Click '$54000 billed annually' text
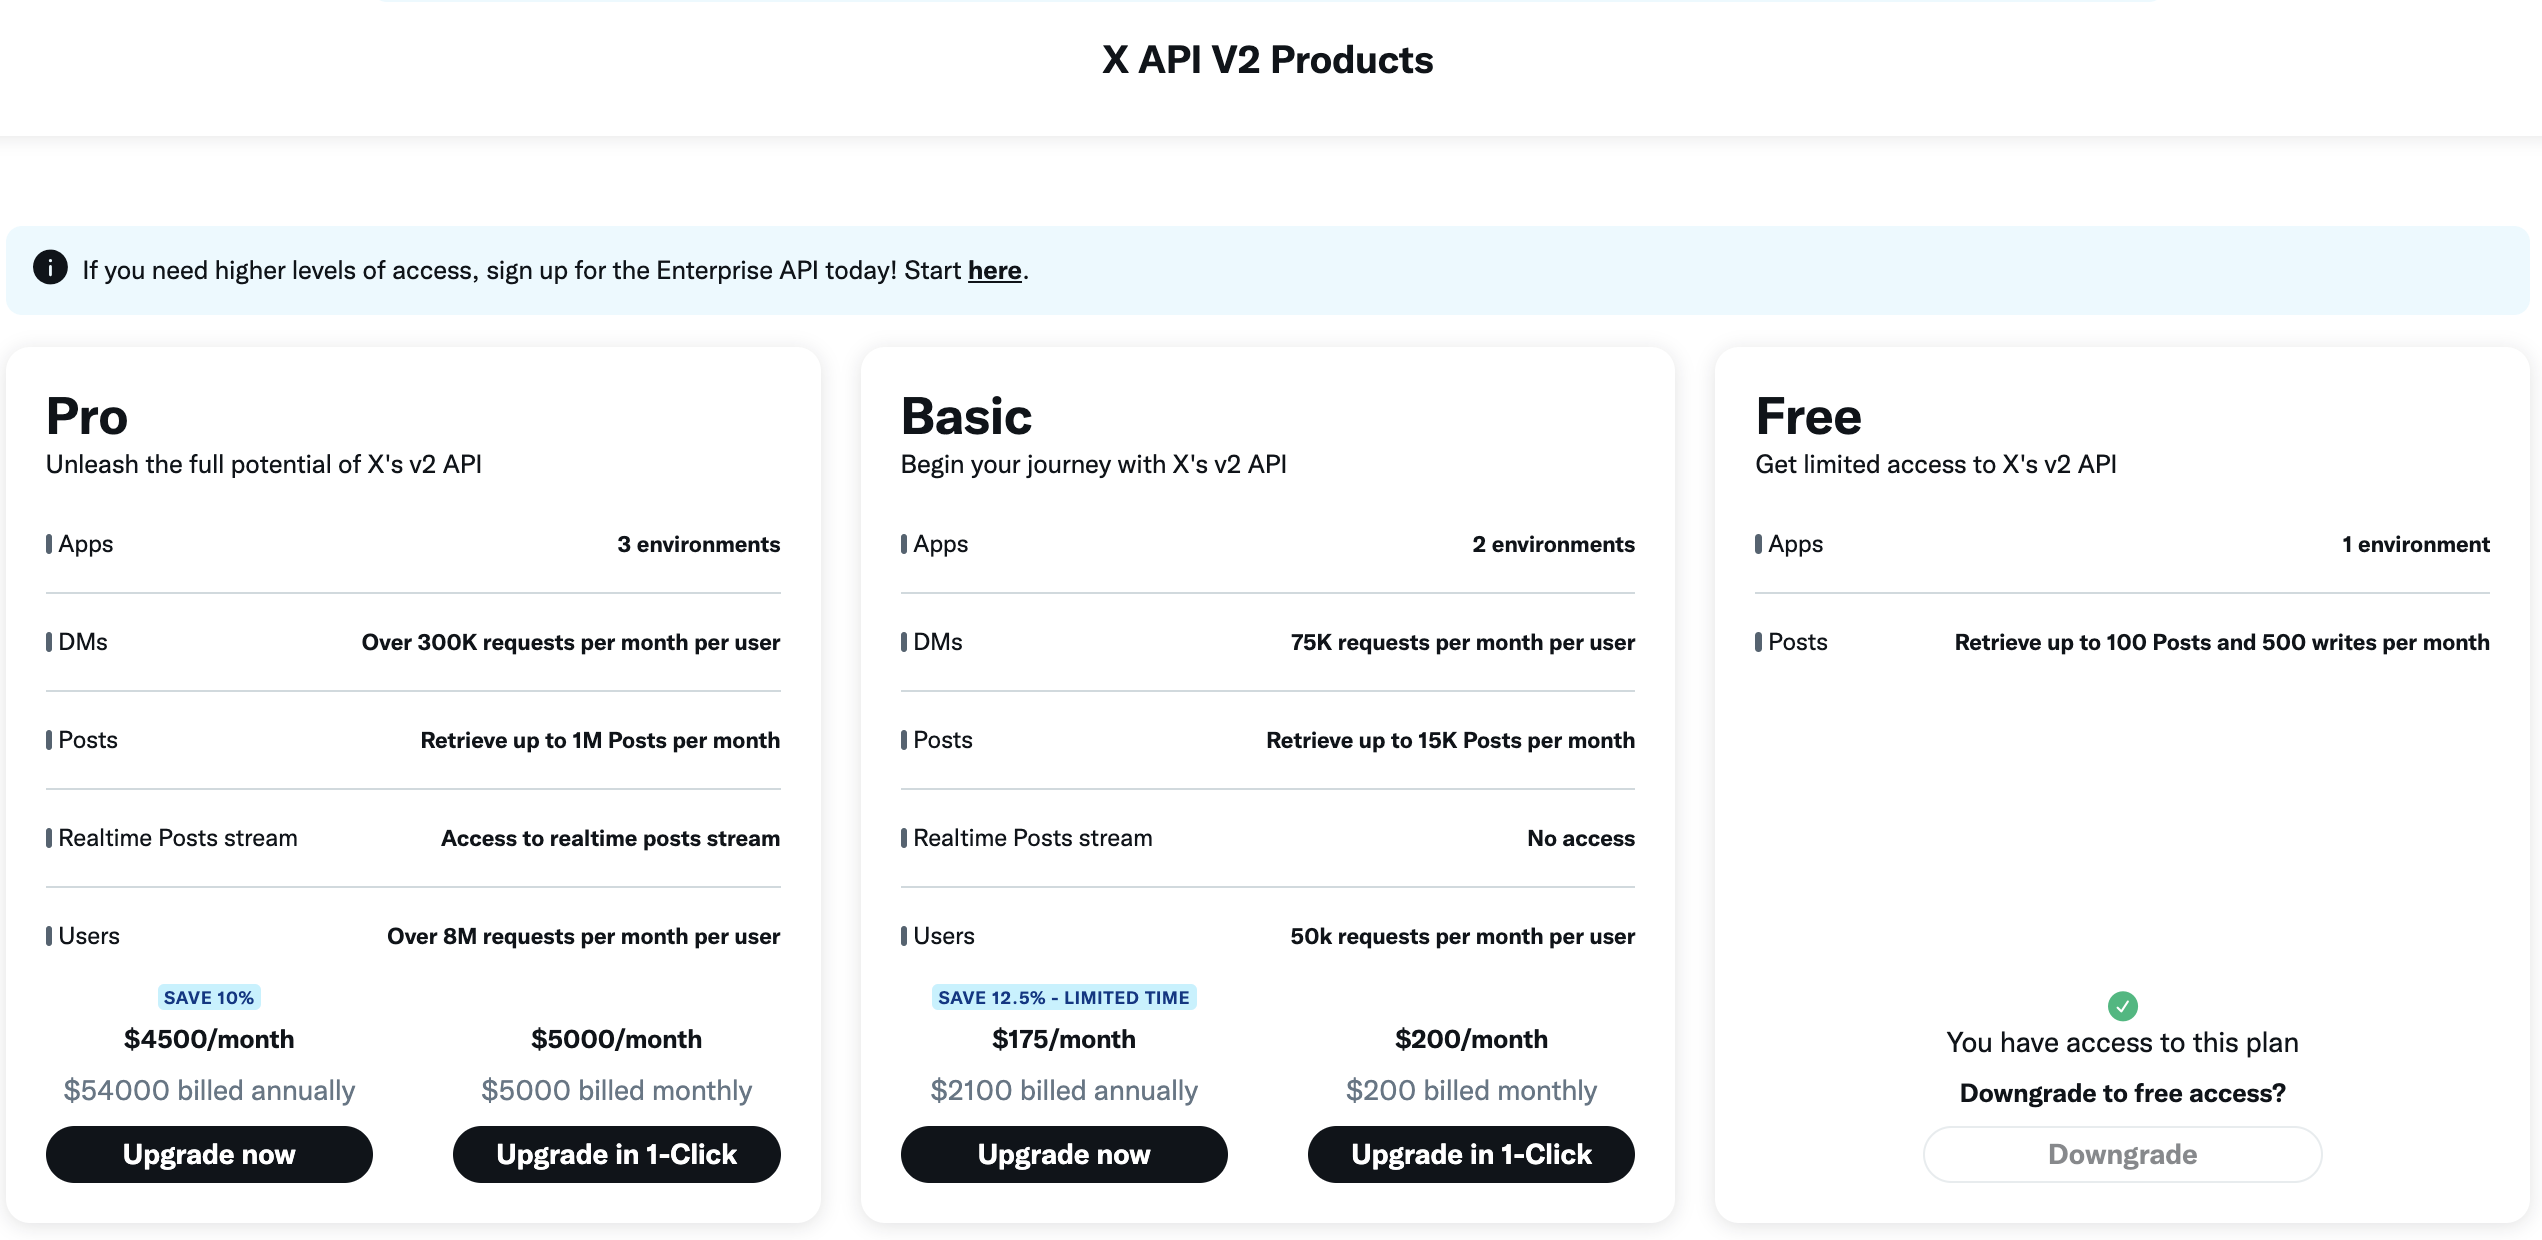Screen dimensions: 2542x1240 coord(209,1090)
